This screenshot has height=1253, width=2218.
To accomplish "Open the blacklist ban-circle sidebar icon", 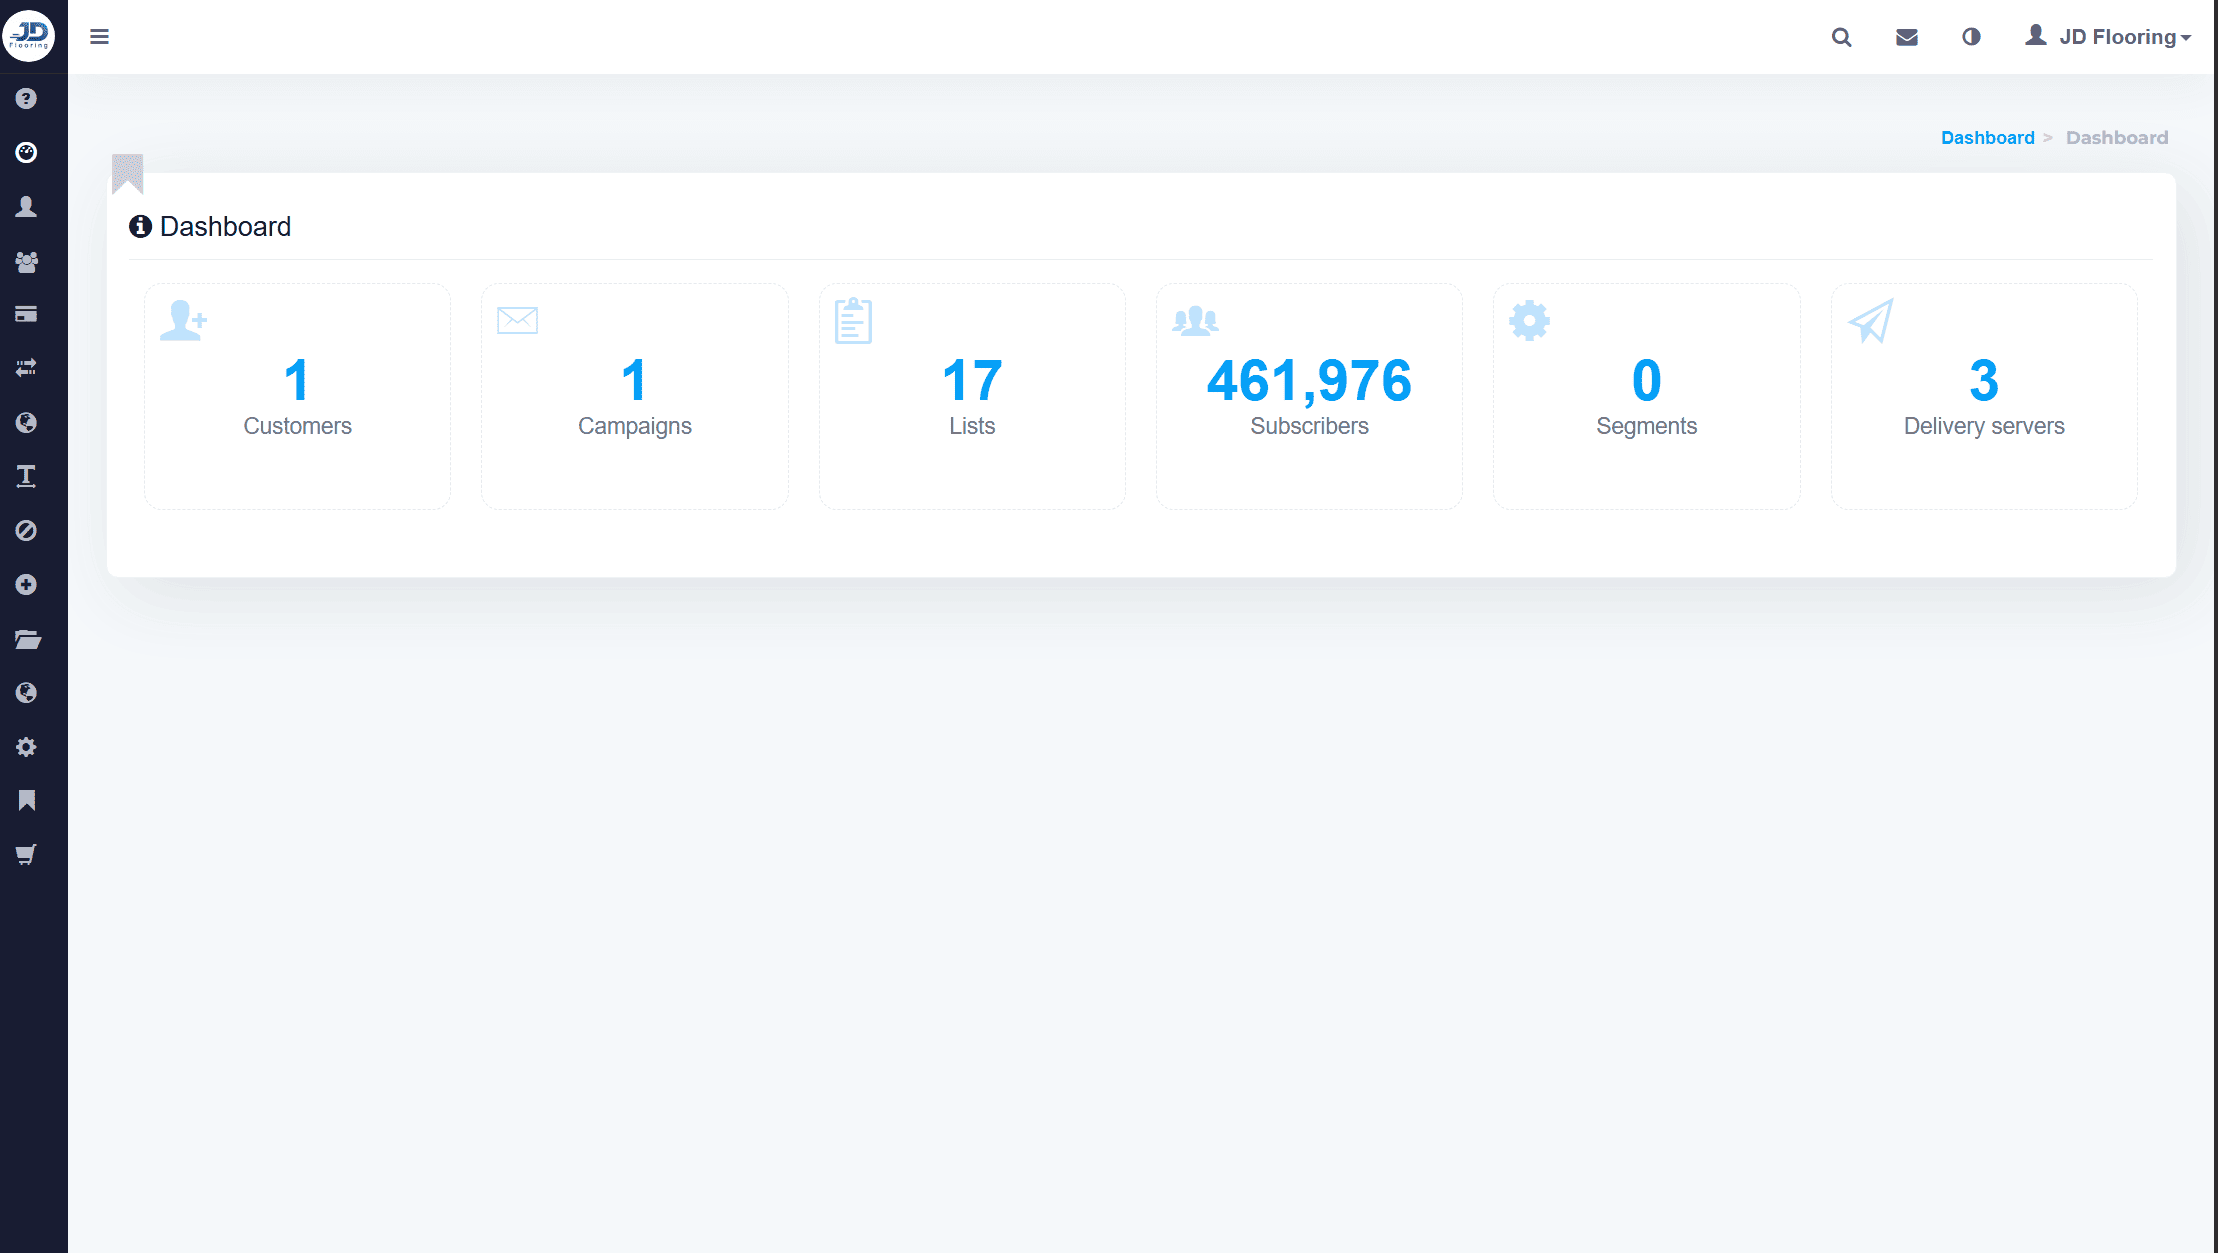I will 27,530.
